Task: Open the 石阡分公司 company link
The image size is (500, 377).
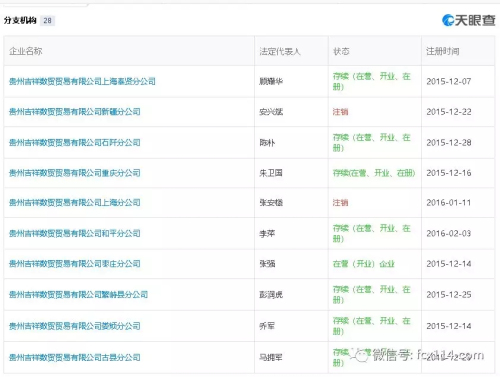Action: point(74,143)
